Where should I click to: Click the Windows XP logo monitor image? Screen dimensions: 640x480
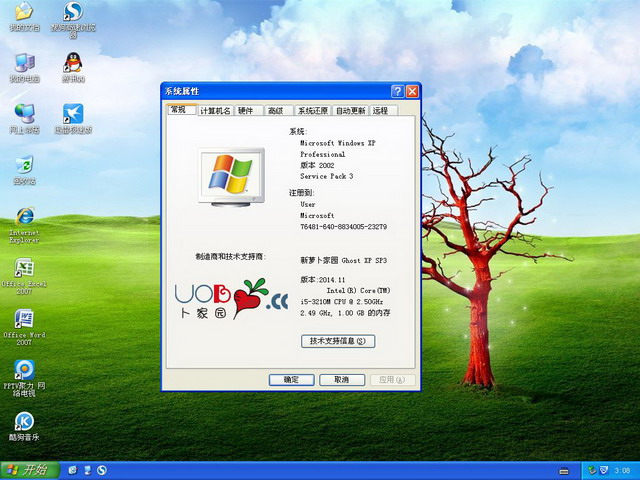coord(231,177)
